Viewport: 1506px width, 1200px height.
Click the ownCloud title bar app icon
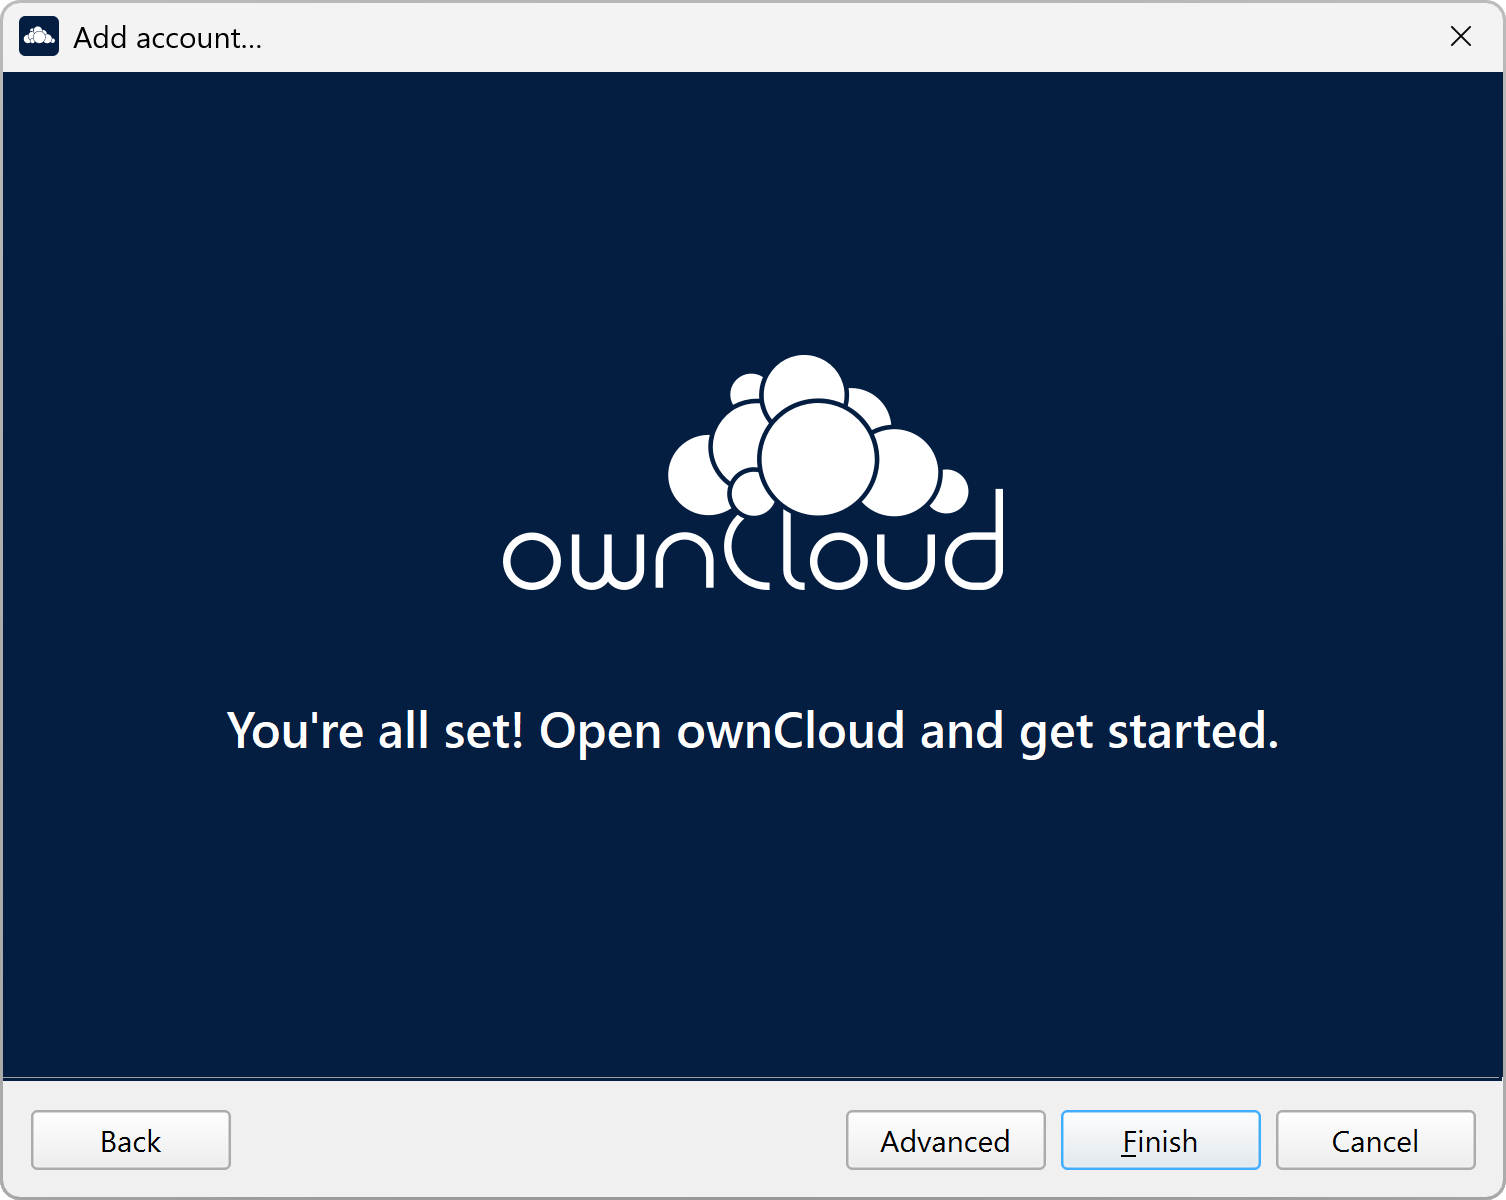point(39,37)
